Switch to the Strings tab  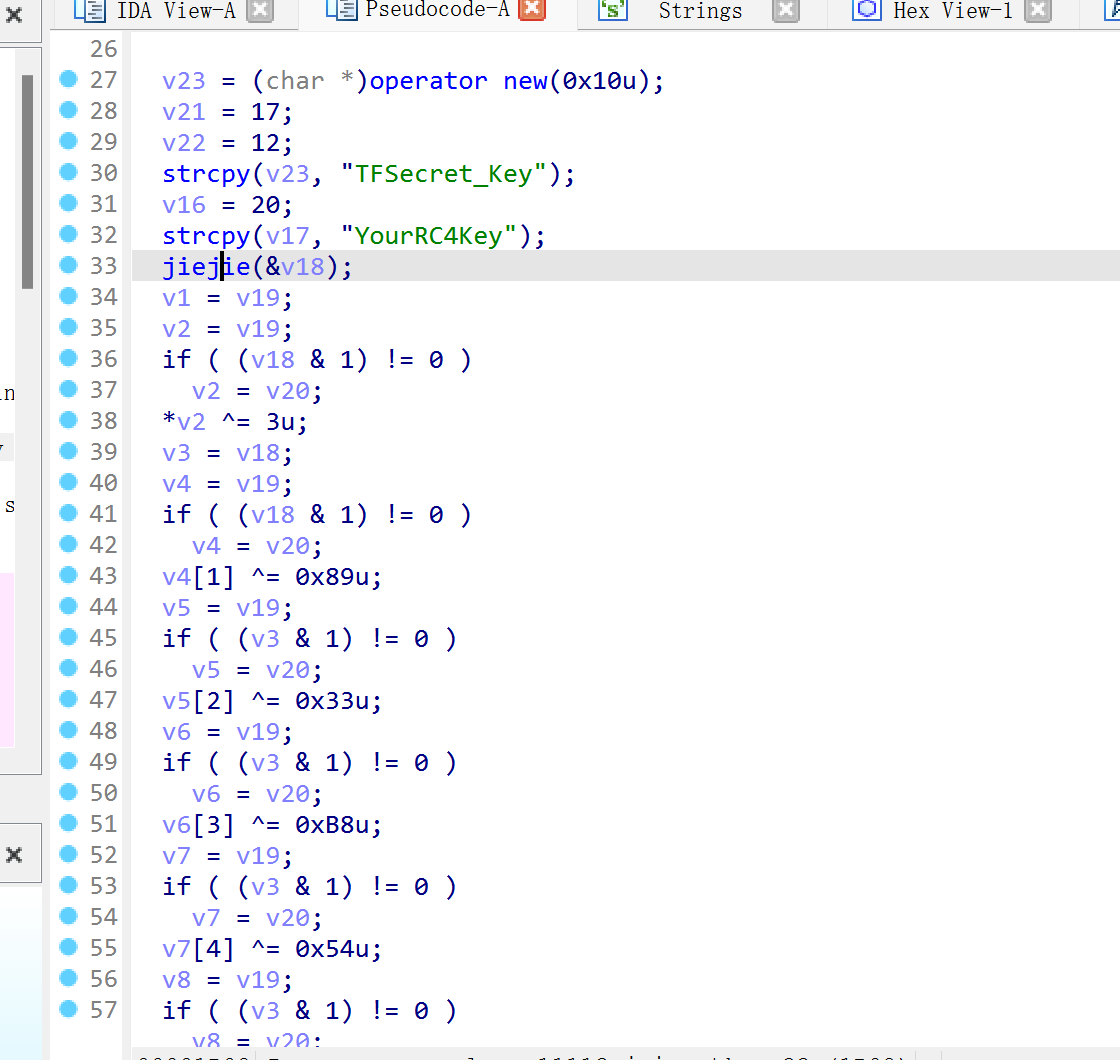[x=700, y=11]
